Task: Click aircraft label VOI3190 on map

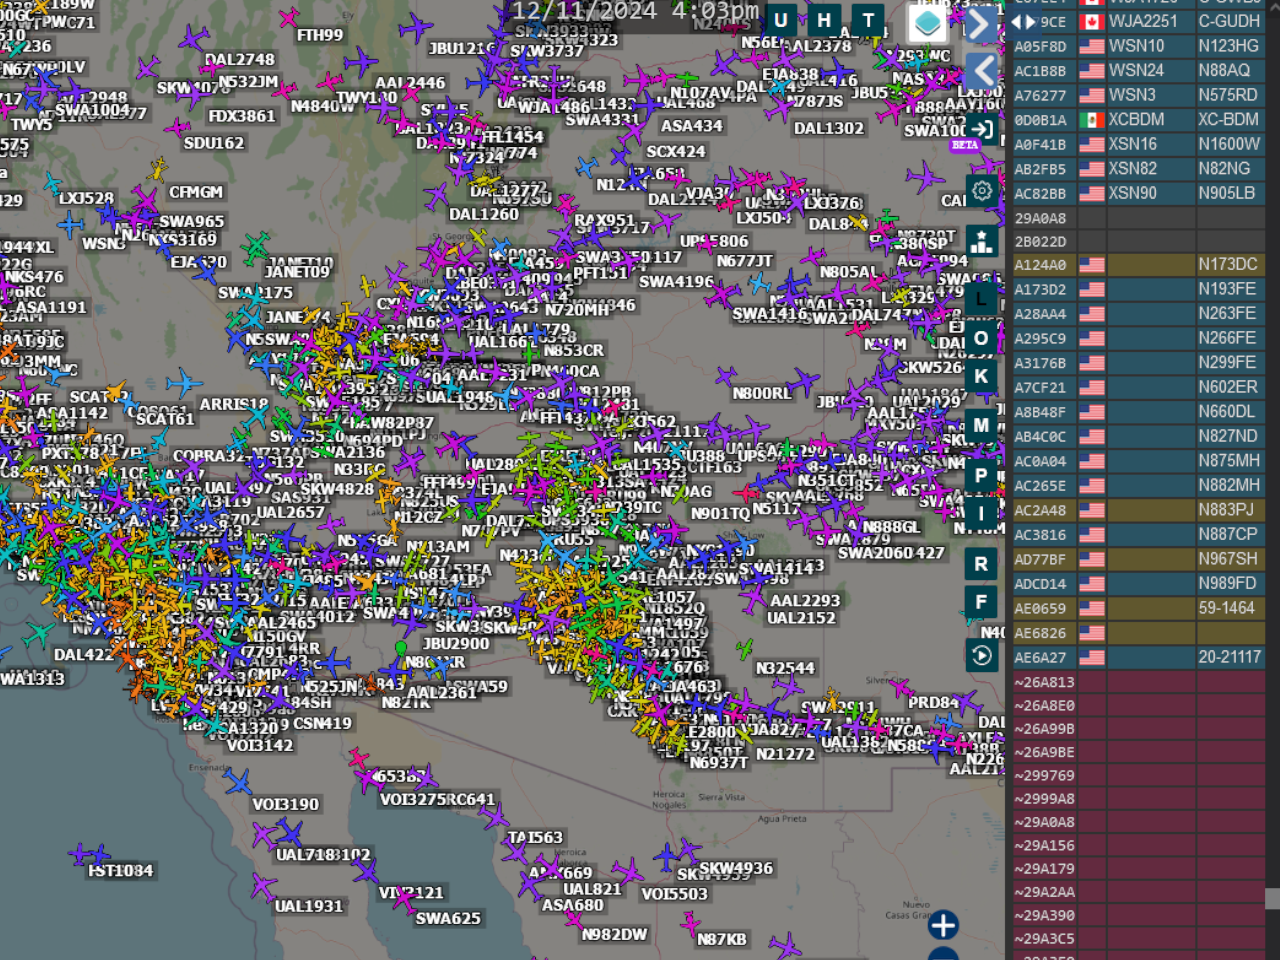Action: [x=286, y=804]
